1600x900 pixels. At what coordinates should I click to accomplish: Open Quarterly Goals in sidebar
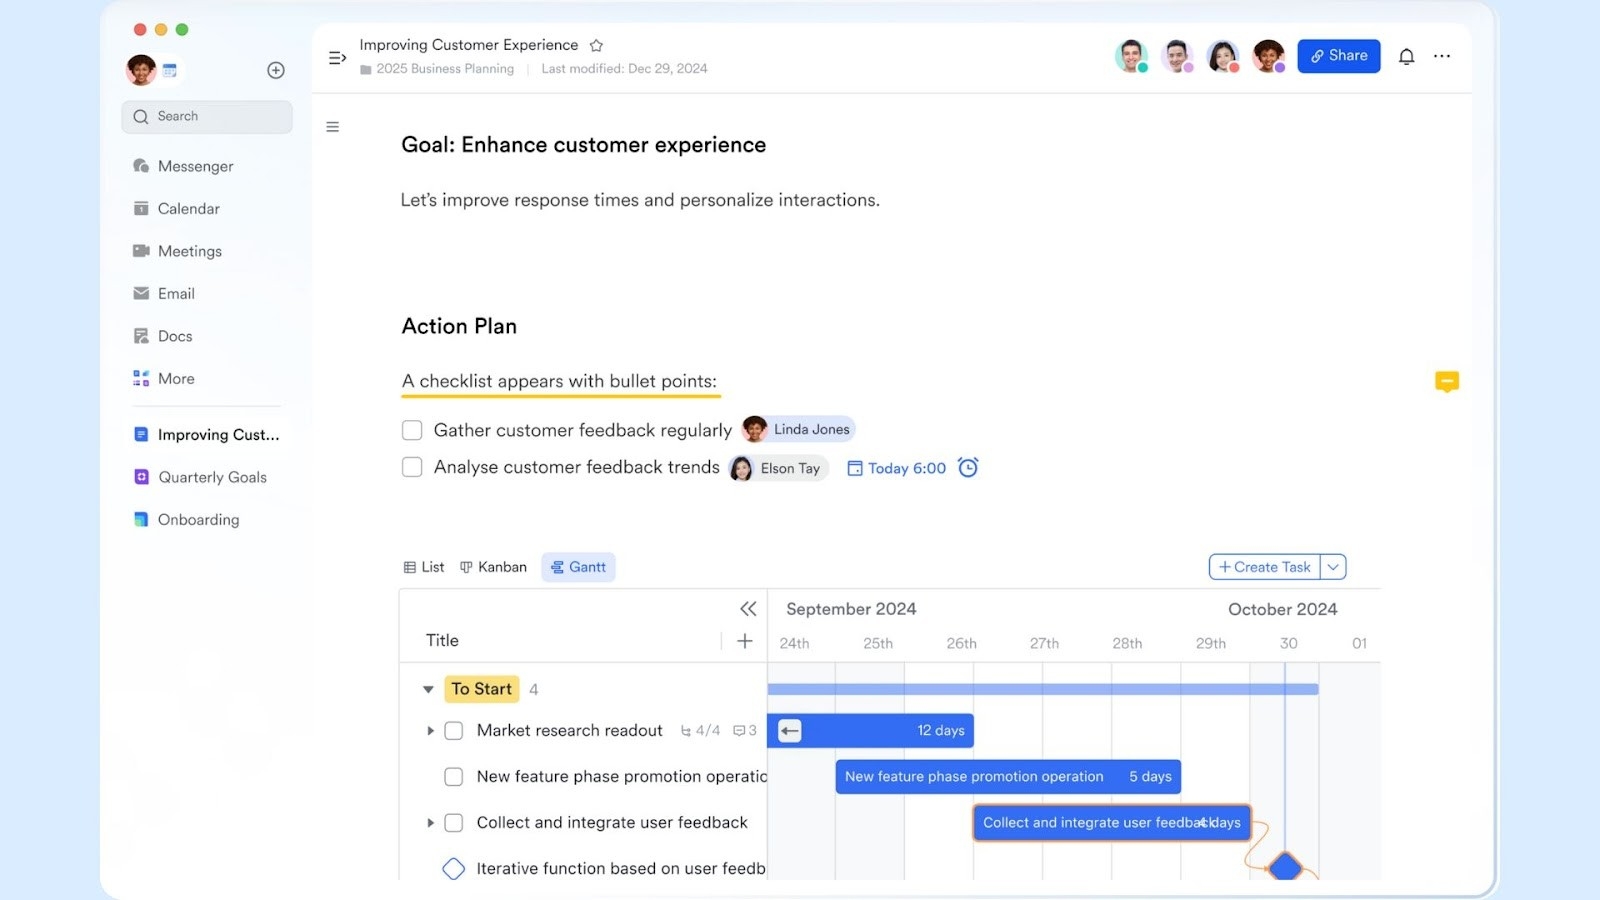tap(201, 477)
